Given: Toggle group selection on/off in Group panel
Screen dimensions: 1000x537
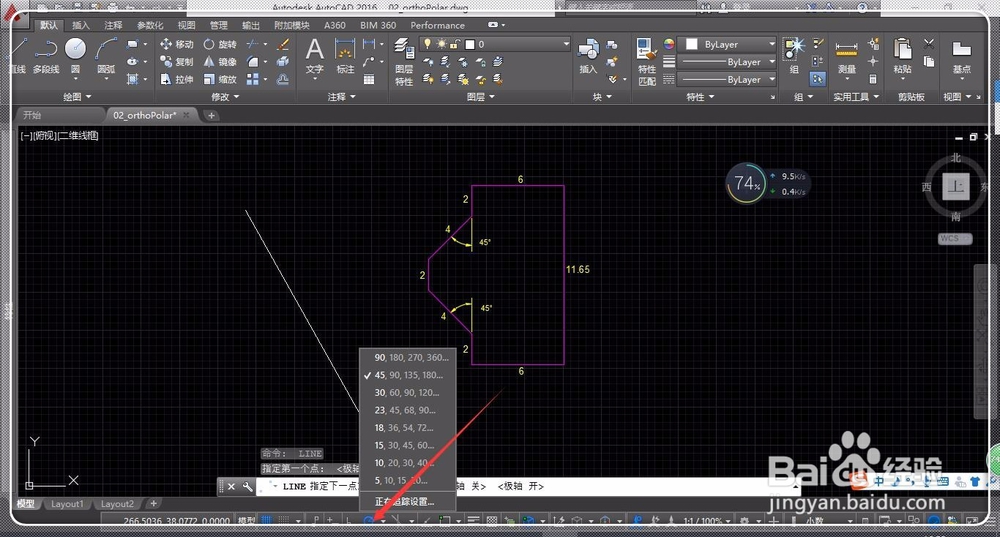Looking at the screenshot, I should coord(818,79).
